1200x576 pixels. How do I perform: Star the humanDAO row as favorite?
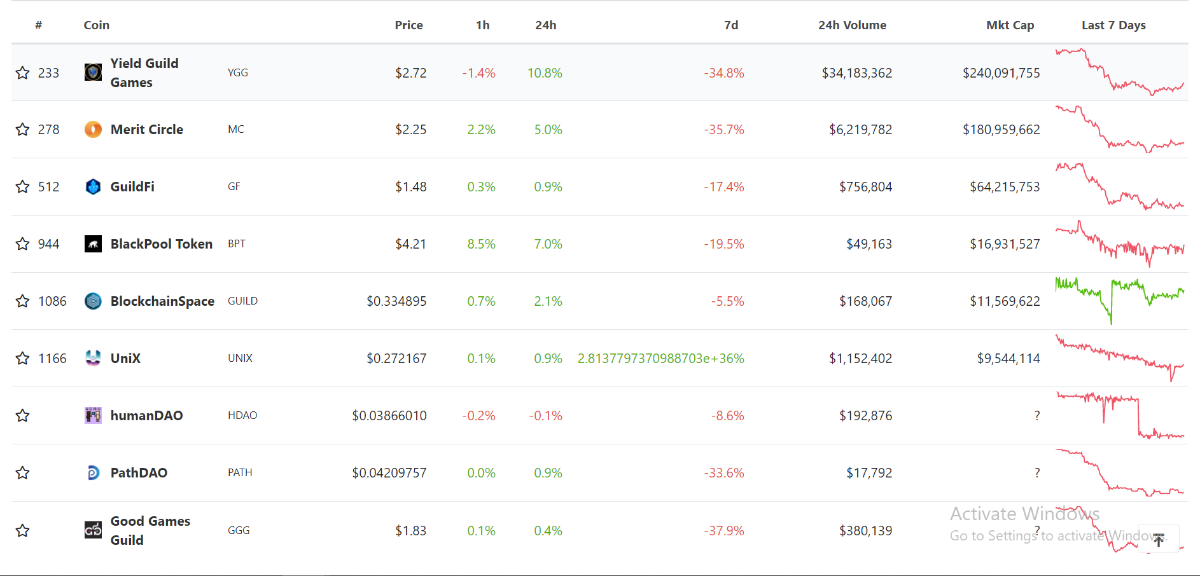pos(22,416)
